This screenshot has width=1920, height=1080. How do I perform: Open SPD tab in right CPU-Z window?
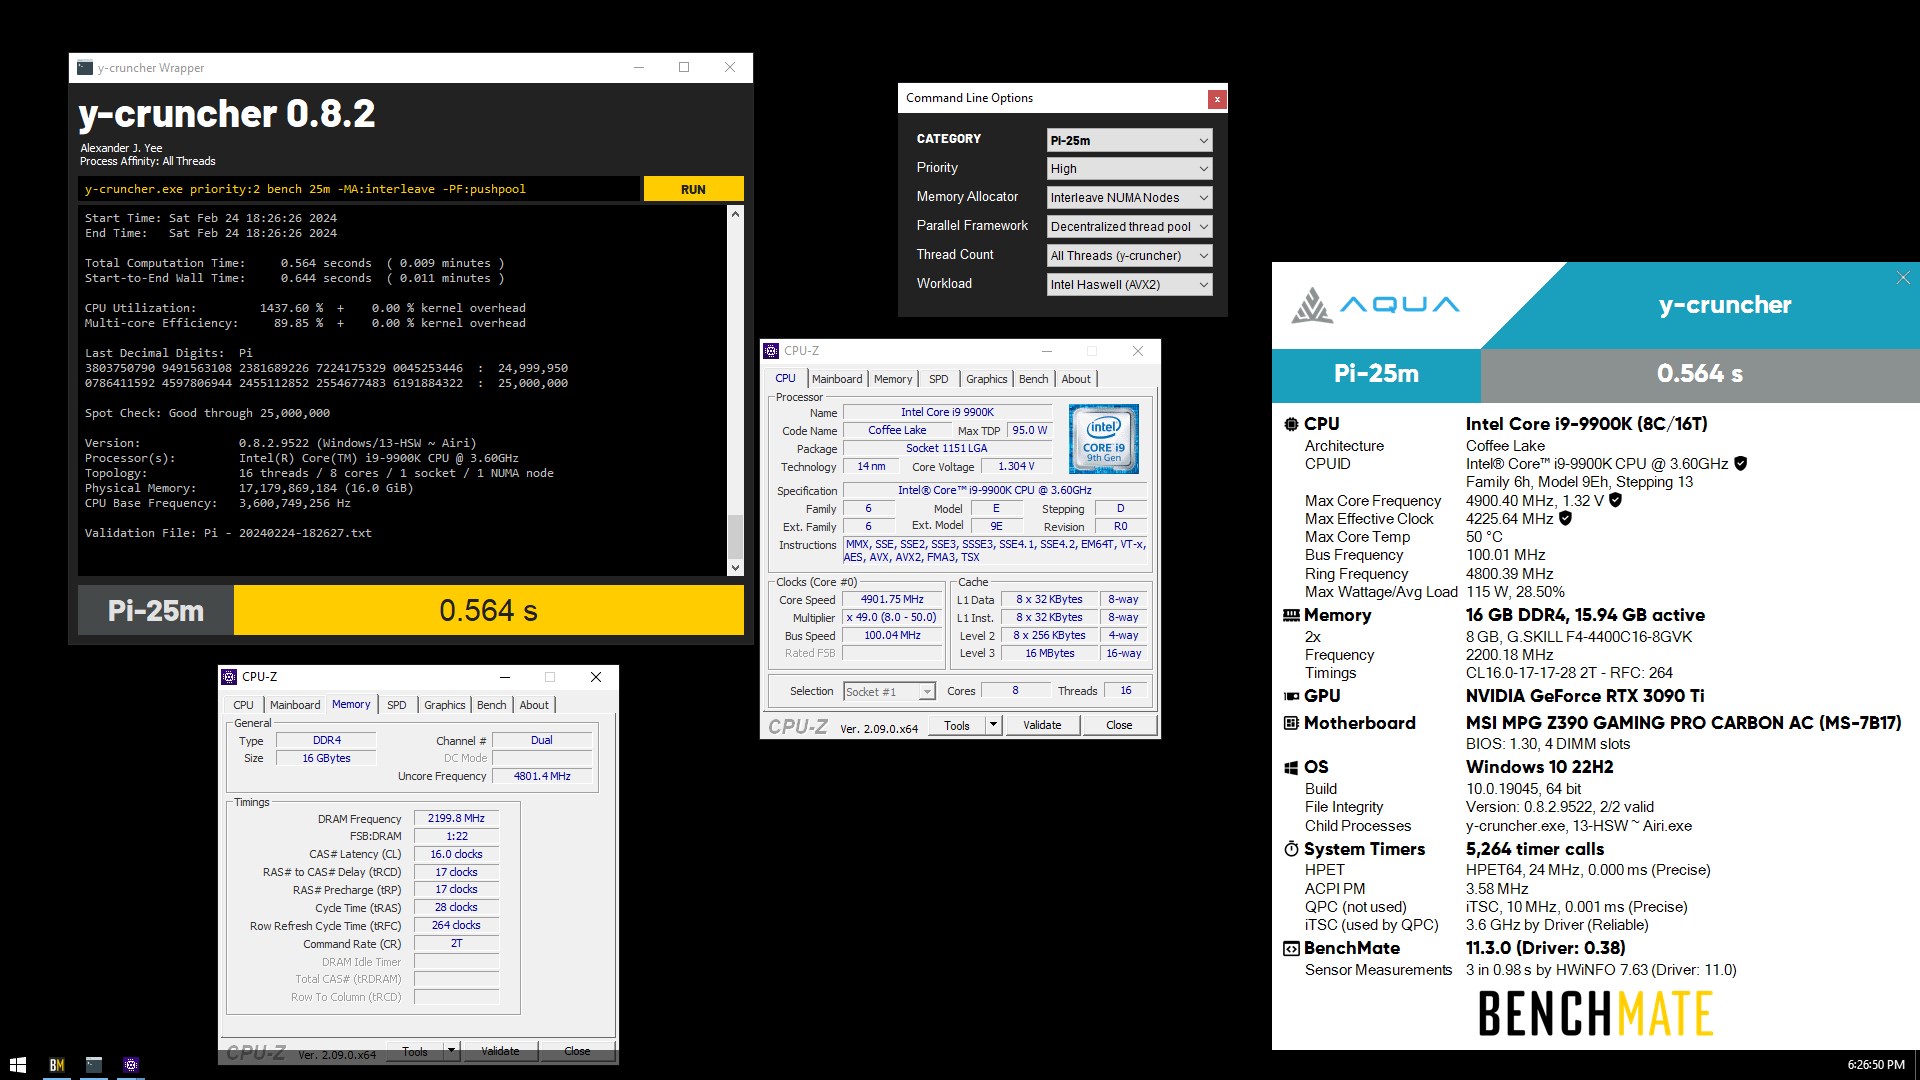pyautogui.click(x=938, y=379)
